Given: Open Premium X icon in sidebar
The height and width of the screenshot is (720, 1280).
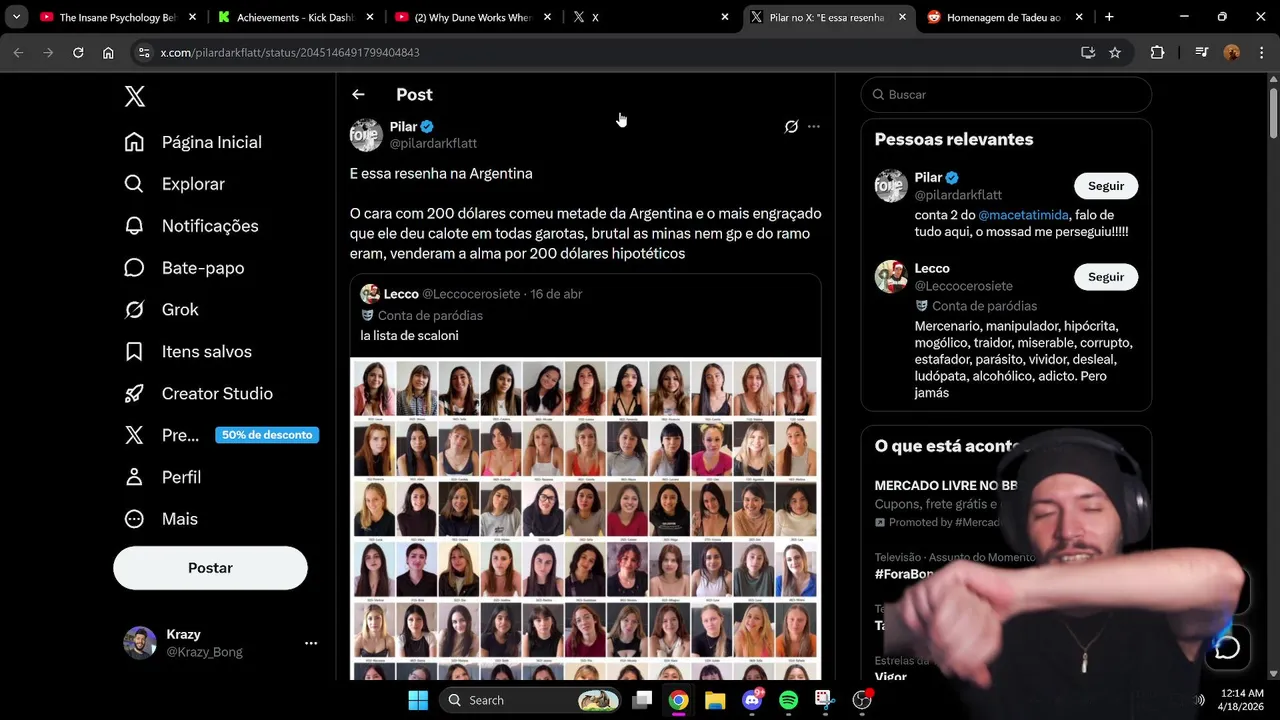Looking at the screenshot, I should pyautogui.click(x=134, y=435).
